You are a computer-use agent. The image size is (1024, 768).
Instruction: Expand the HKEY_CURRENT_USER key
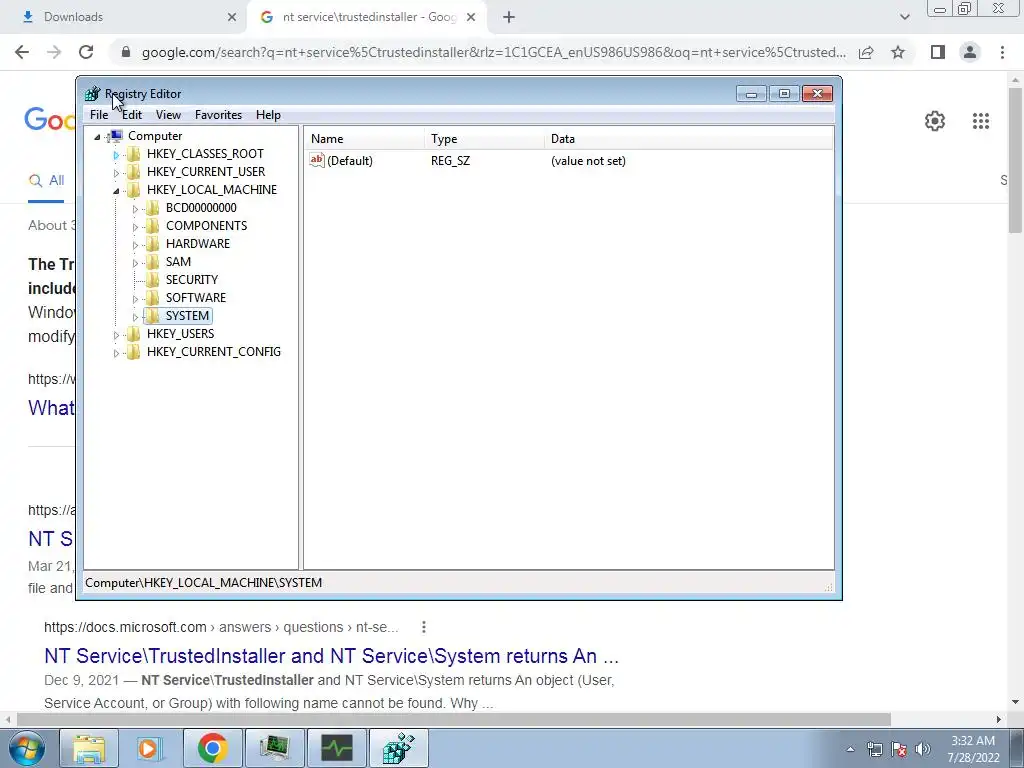[116, 172]
